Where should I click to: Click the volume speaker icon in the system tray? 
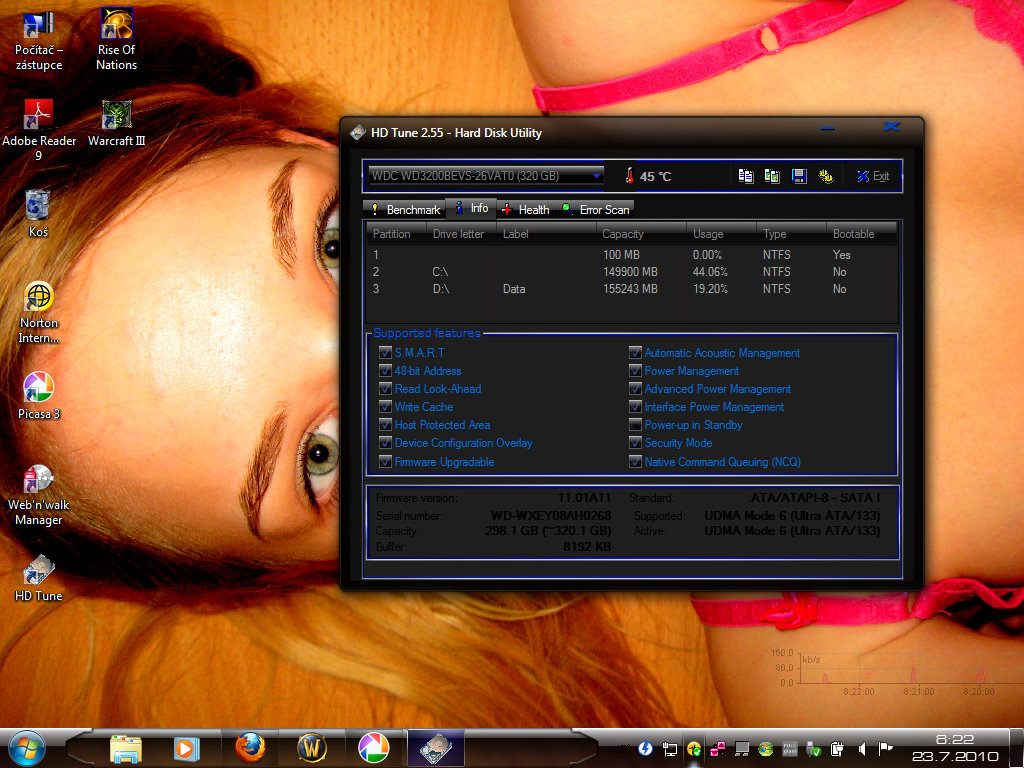(861, 748)
